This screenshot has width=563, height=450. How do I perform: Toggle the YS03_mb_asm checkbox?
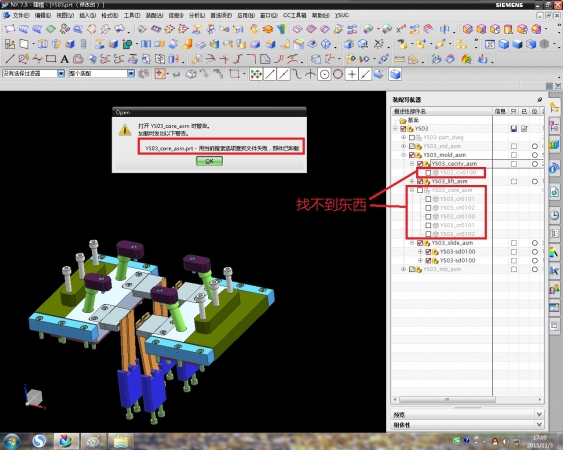pos(412,269)
